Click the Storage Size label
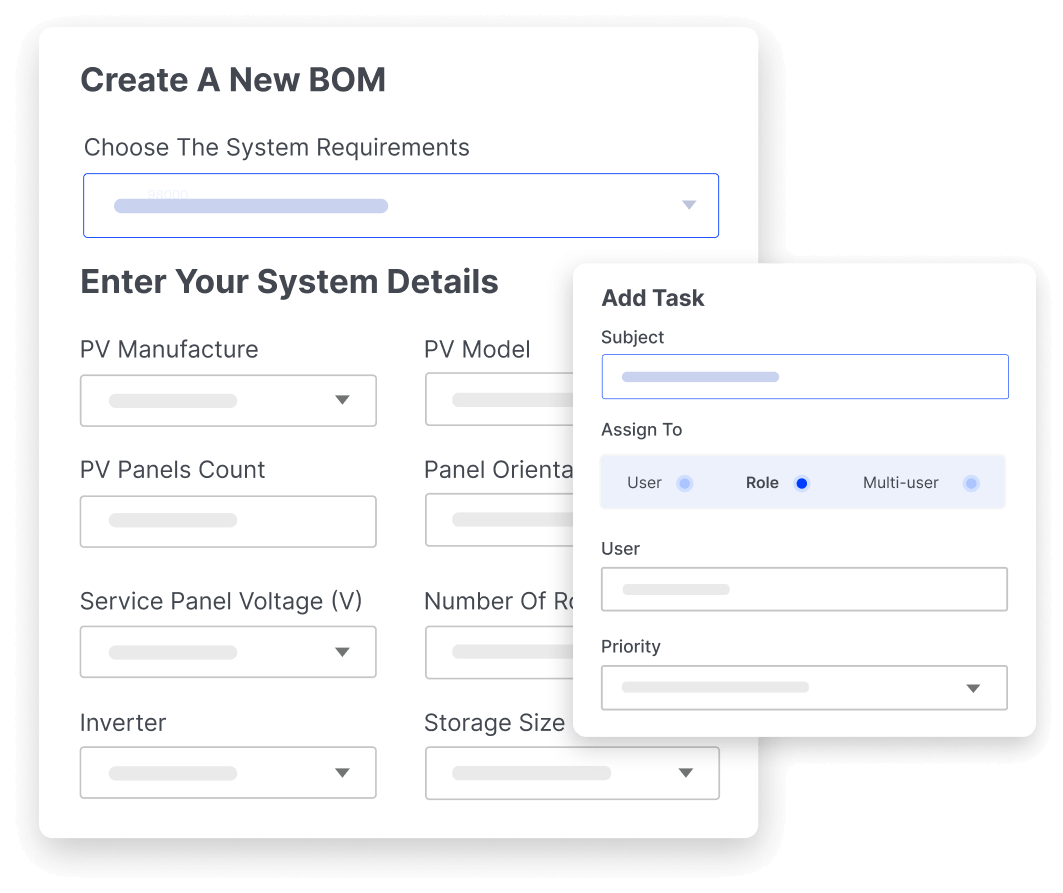The width and height of the screenshot is (1063, 893). tap(494, 723)
